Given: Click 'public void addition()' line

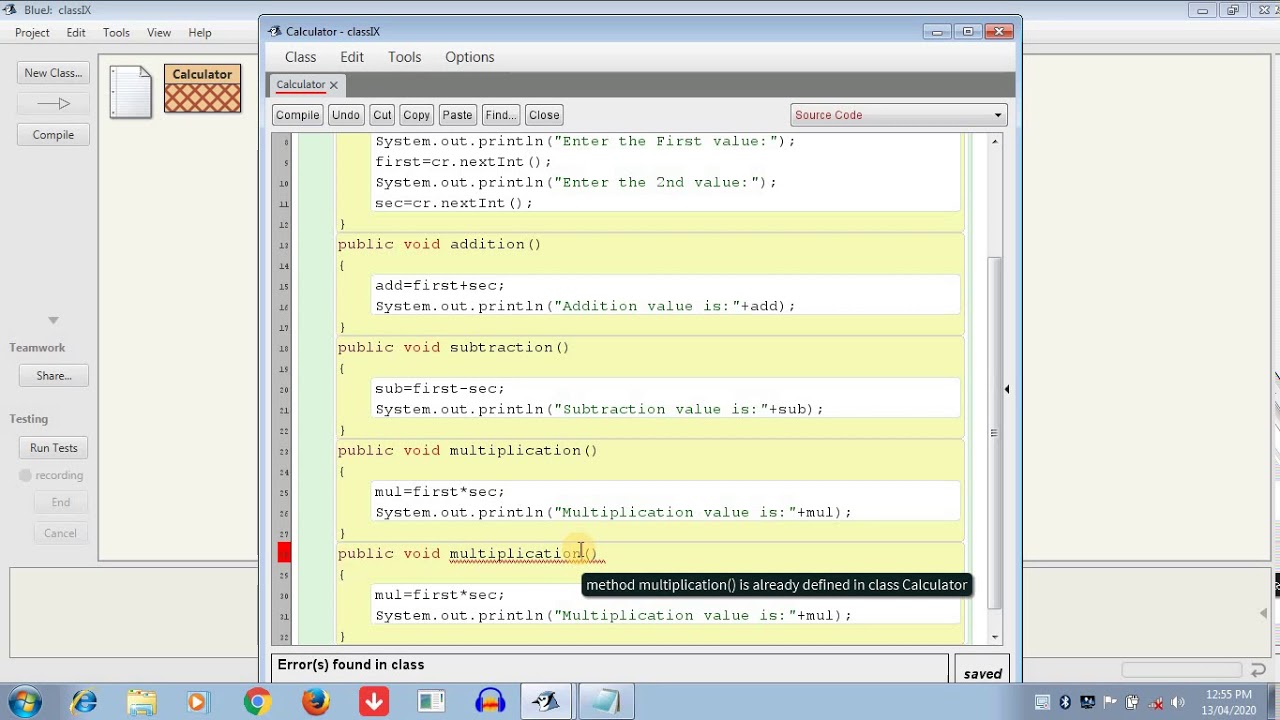Looking at the screenshot, I should (439, 244).
